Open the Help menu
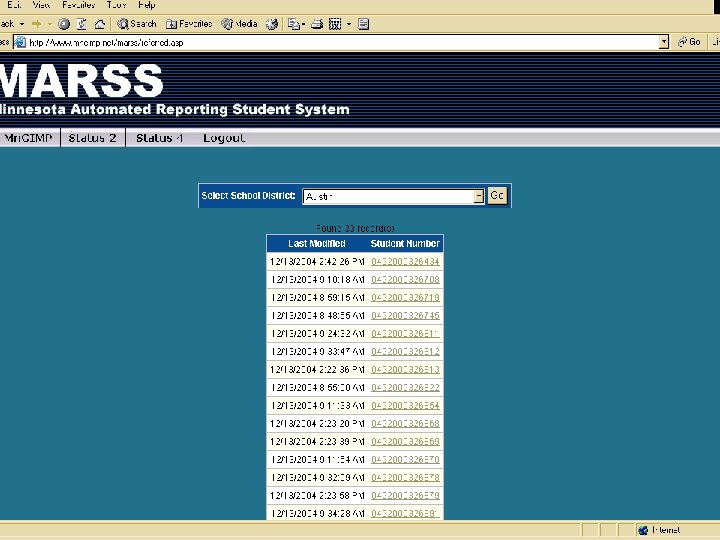Viewport: 720px width, 540px height. click(146, 5)
